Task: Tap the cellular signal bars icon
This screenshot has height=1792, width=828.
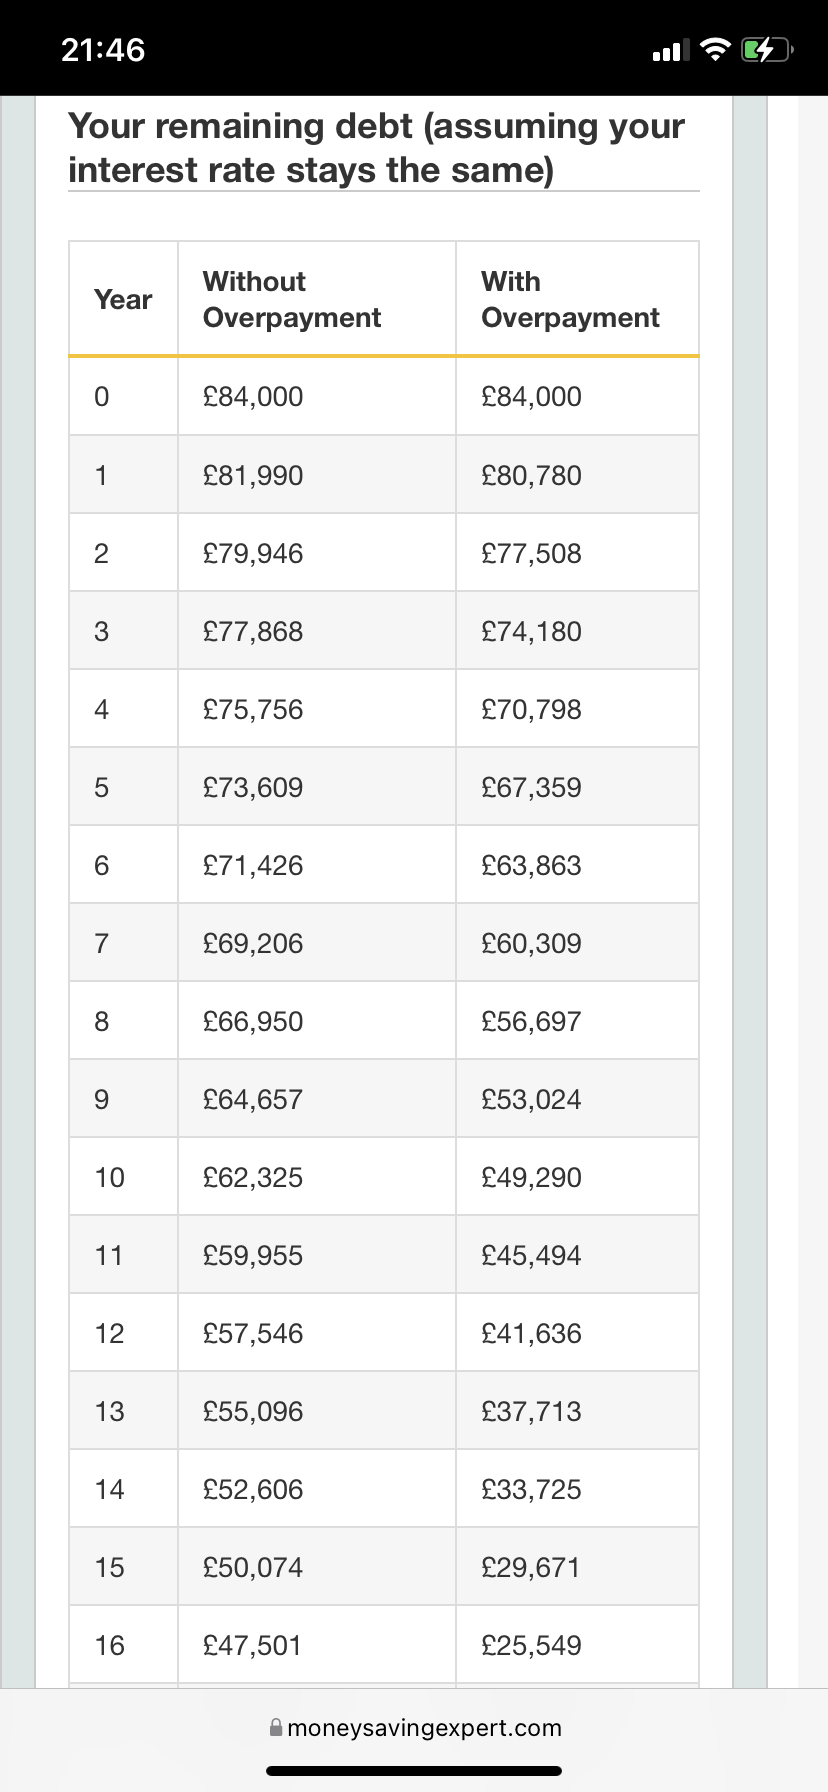Action: point(670,49)
